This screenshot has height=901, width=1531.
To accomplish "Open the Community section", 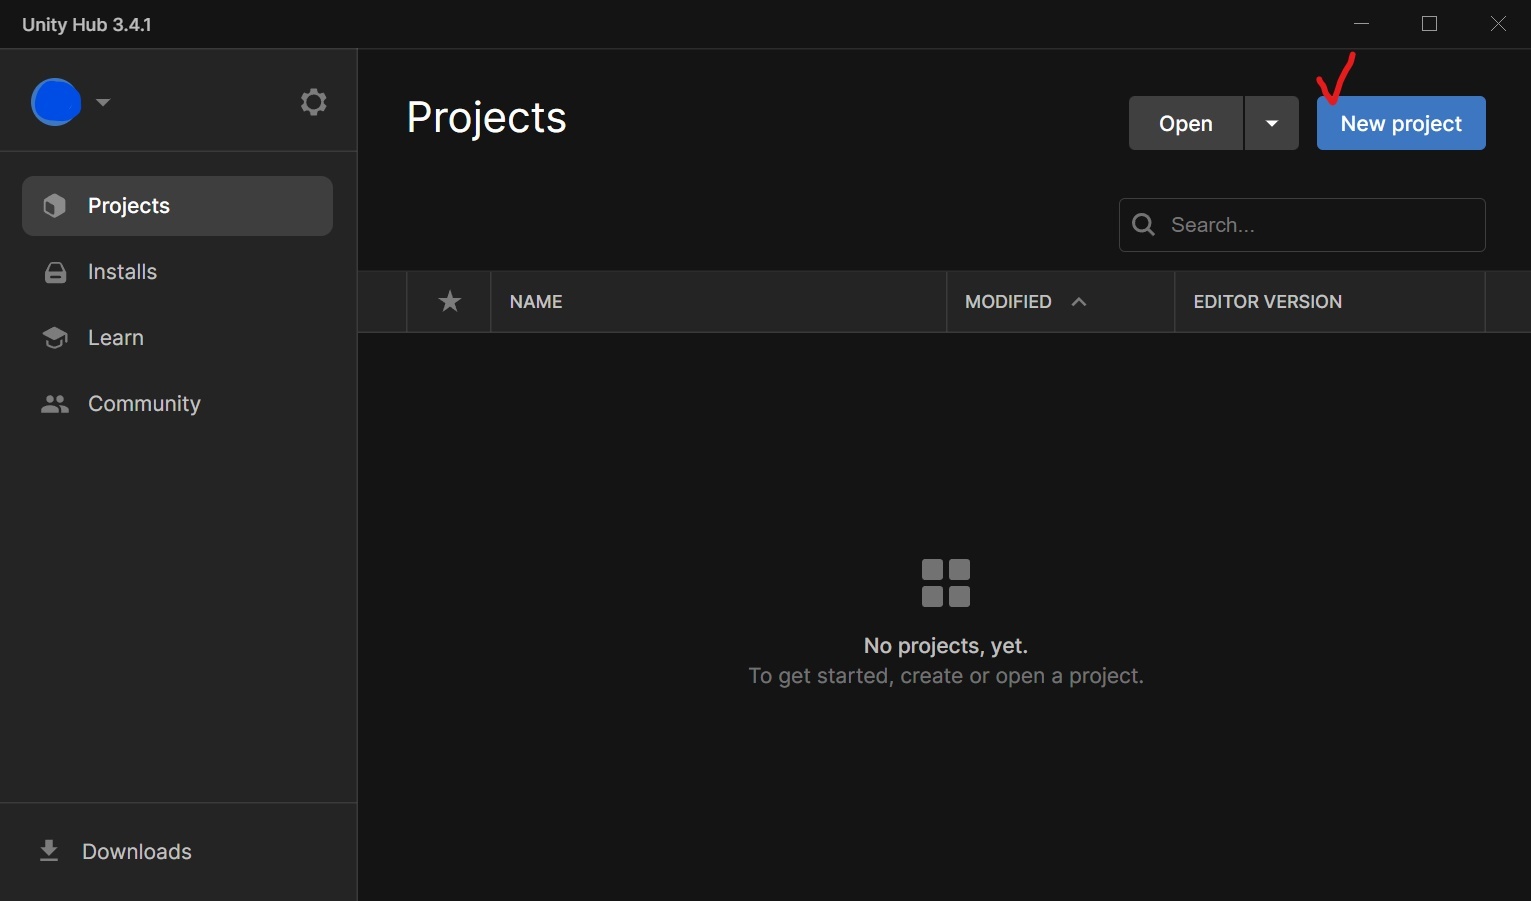I will (x=177, y=404).
